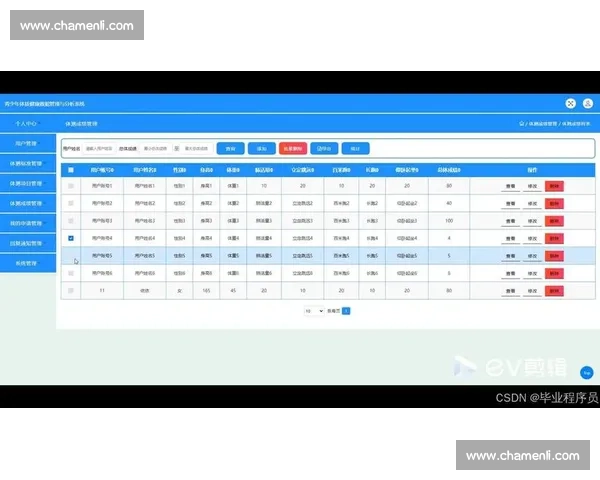600x480 pixels.
Task: Expand the 体测标准管理 sidebar menu
Action: point(28,163)
